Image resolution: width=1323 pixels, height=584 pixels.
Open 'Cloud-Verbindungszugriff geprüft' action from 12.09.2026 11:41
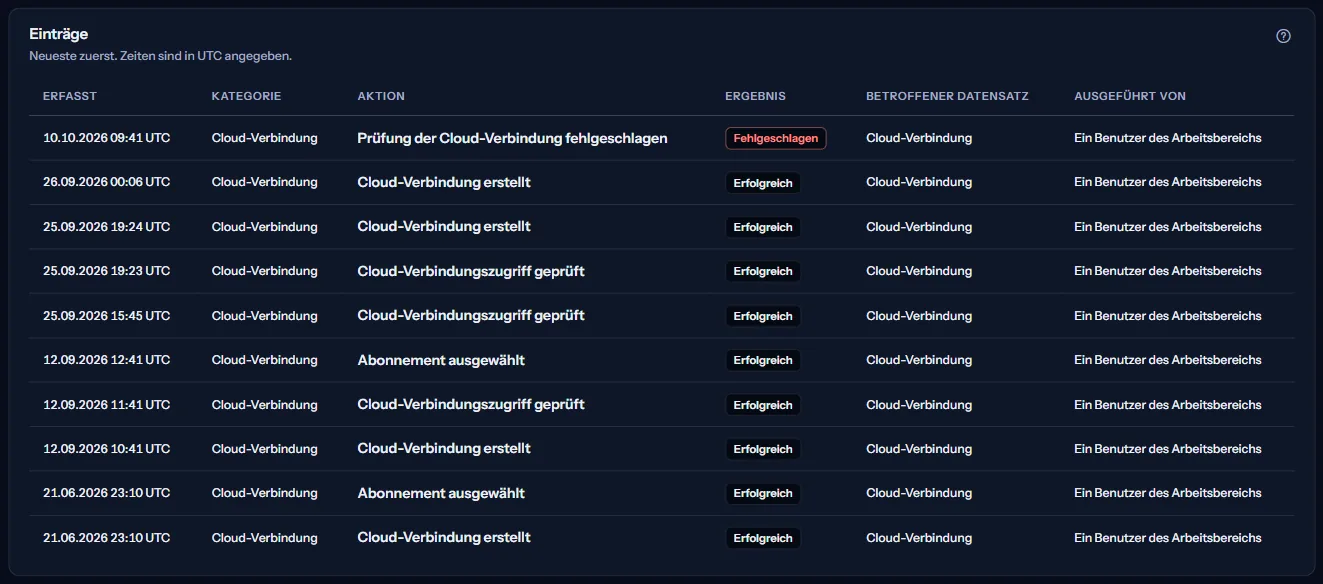coord(471,405)
